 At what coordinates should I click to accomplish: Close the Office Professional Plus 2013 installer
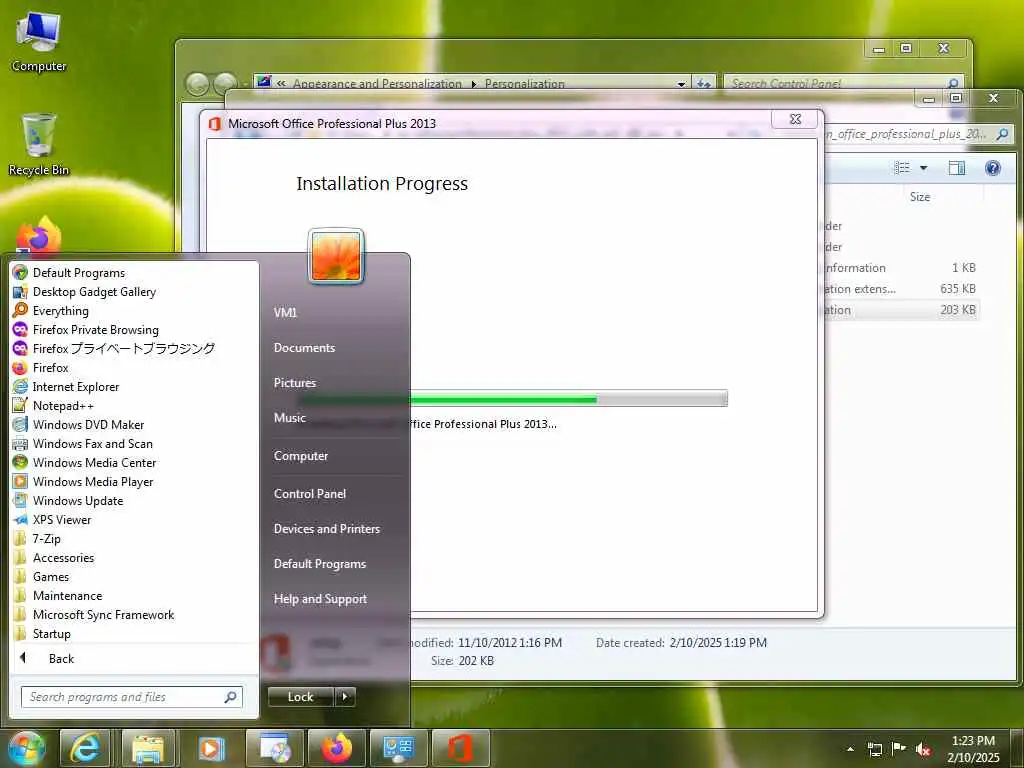click(x=795, y=120)
